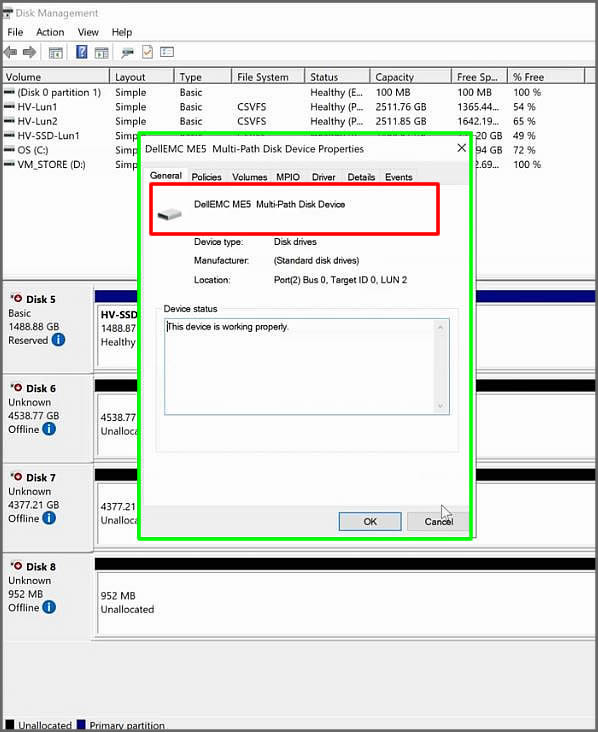Sort by the Layout column header
The width and height of the screenshot is (598, 732).
coord(142,77)
